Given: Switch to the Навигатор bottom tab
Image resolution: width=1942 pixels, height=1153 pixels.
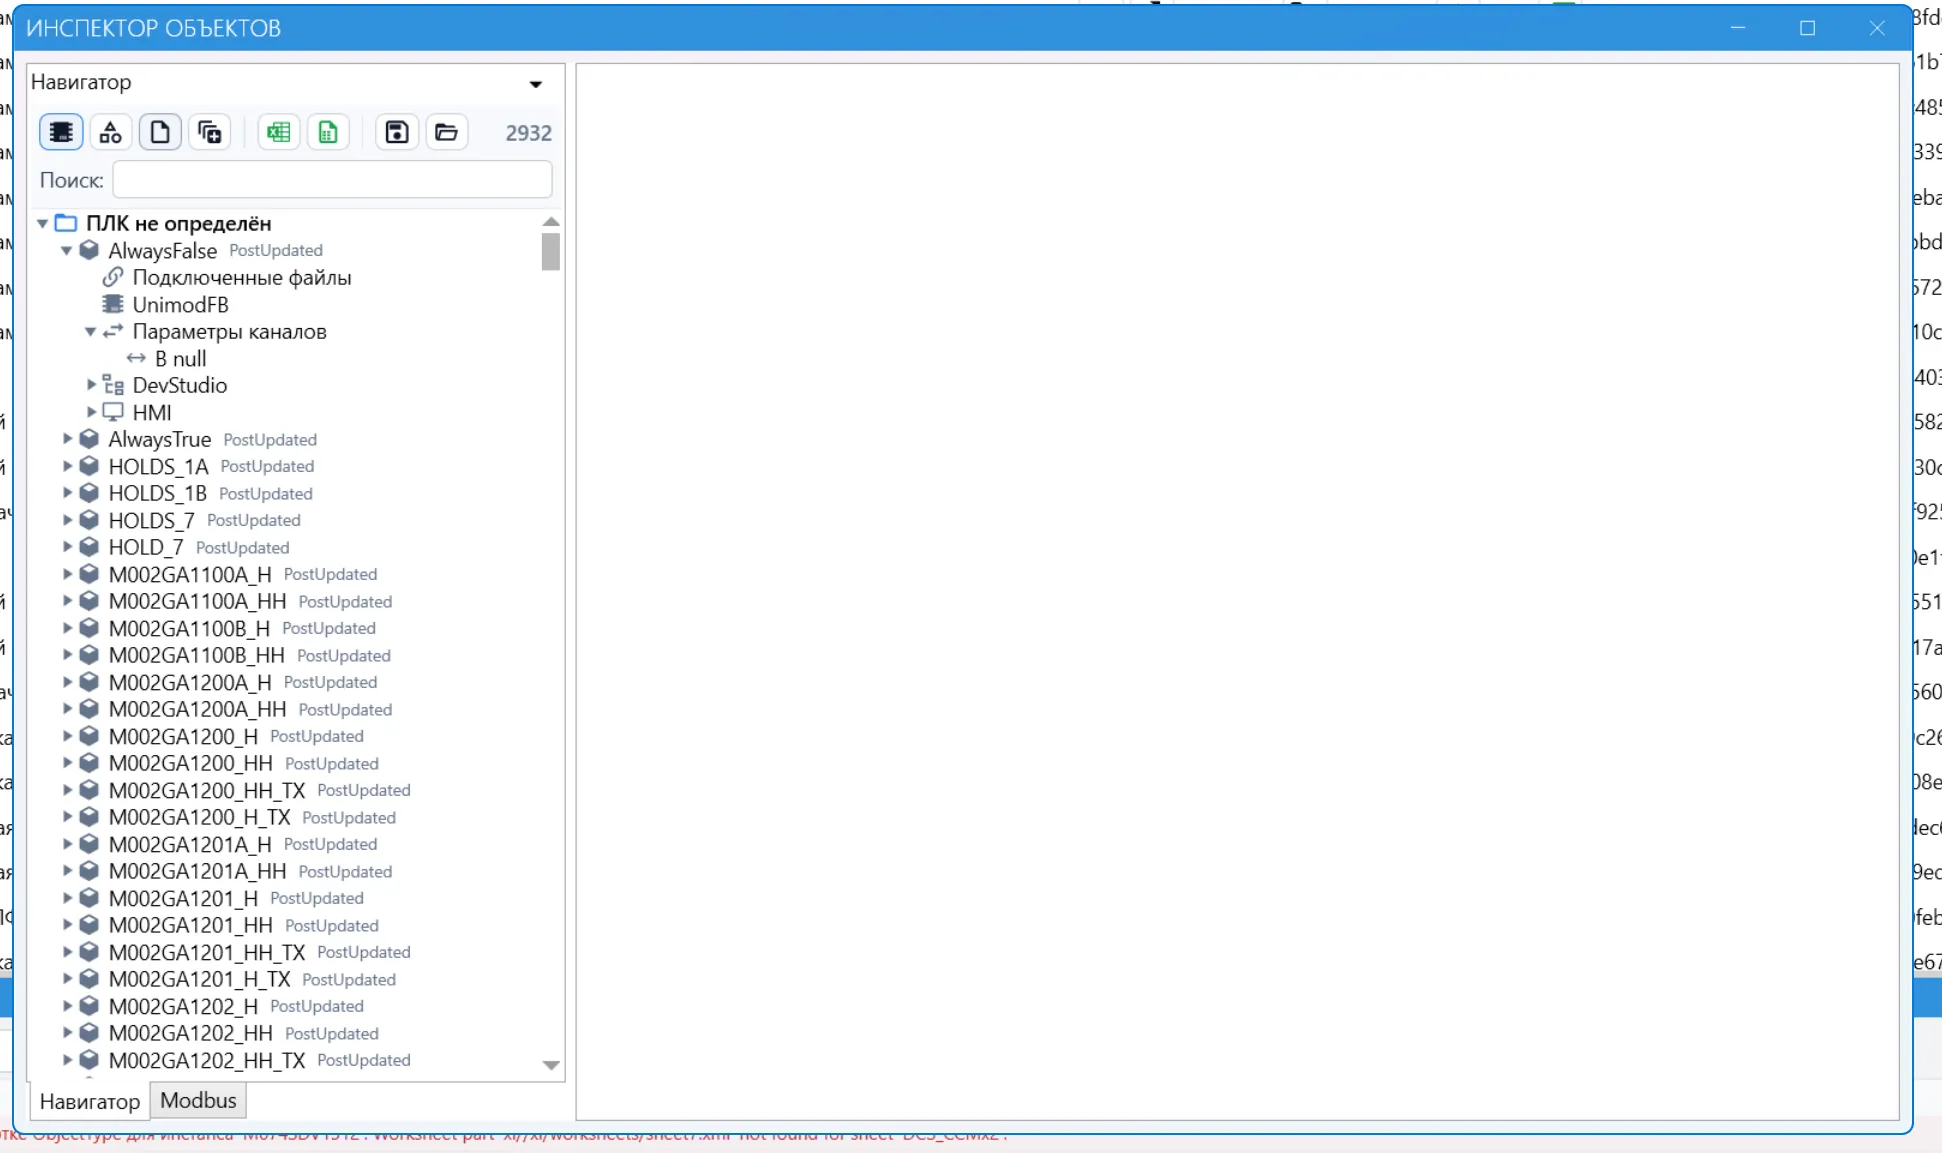Looking at the screenshot, I should [90, 1101].
